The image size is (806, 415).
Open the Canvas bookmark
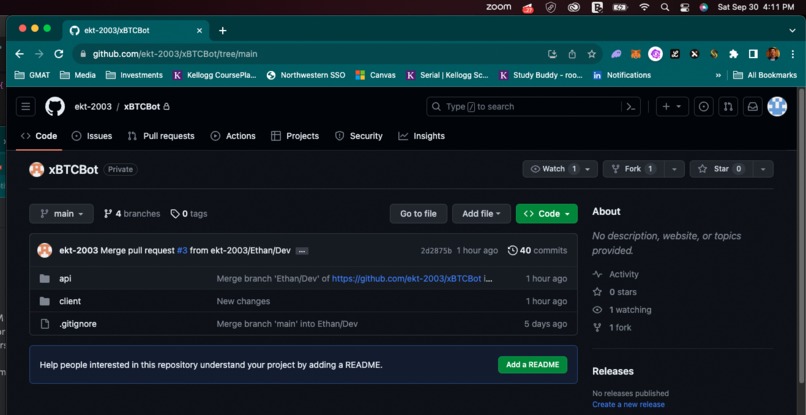coord(375,75)
